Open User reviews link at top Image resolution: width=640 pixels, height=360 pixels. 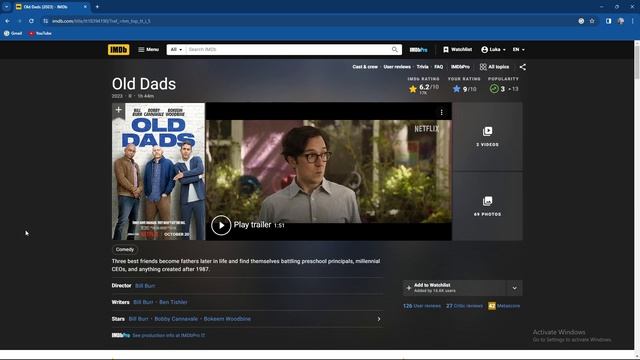tap(397, 67)
